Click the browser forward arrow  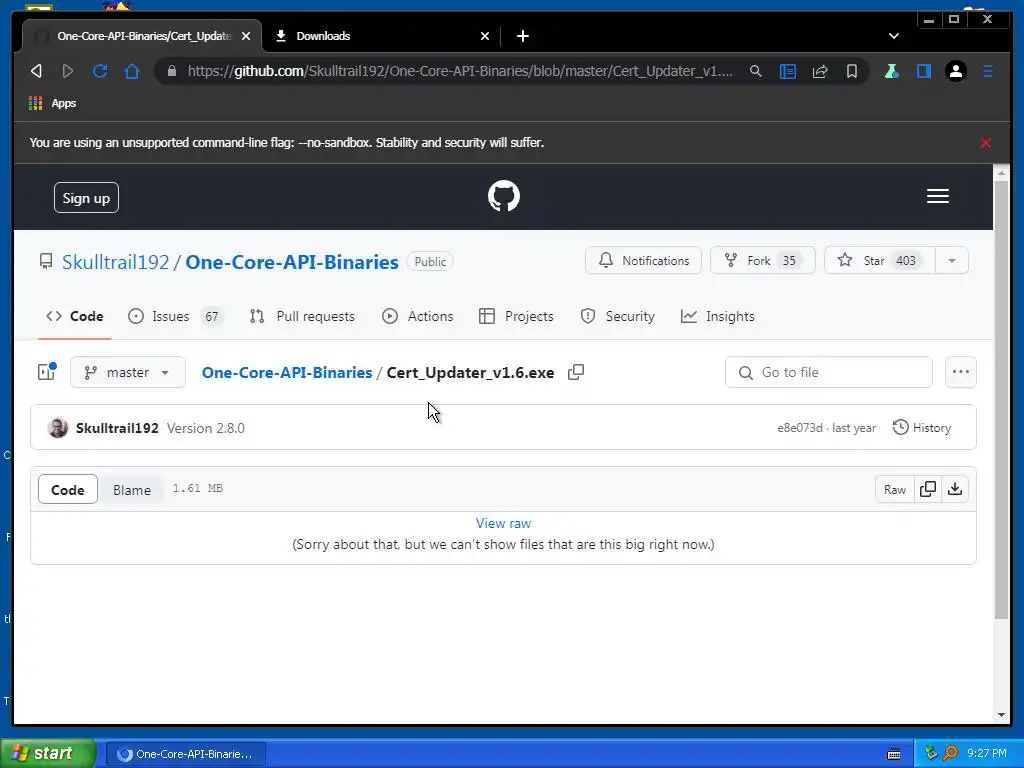tap(67, 71)
